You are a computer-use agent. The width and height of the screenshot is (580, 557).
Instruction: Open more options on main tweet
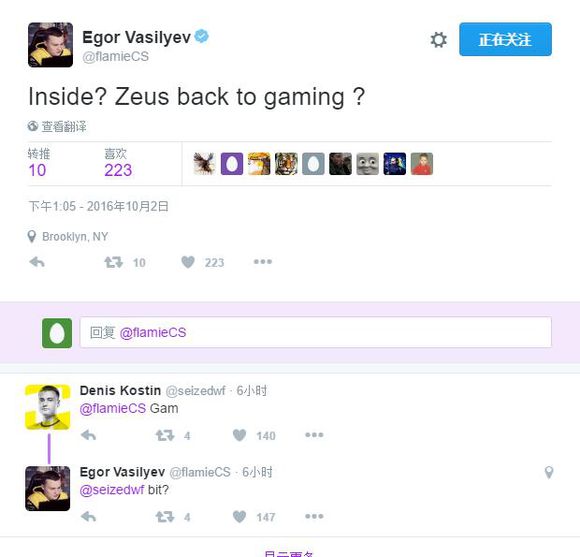click(x=263, y=262)
